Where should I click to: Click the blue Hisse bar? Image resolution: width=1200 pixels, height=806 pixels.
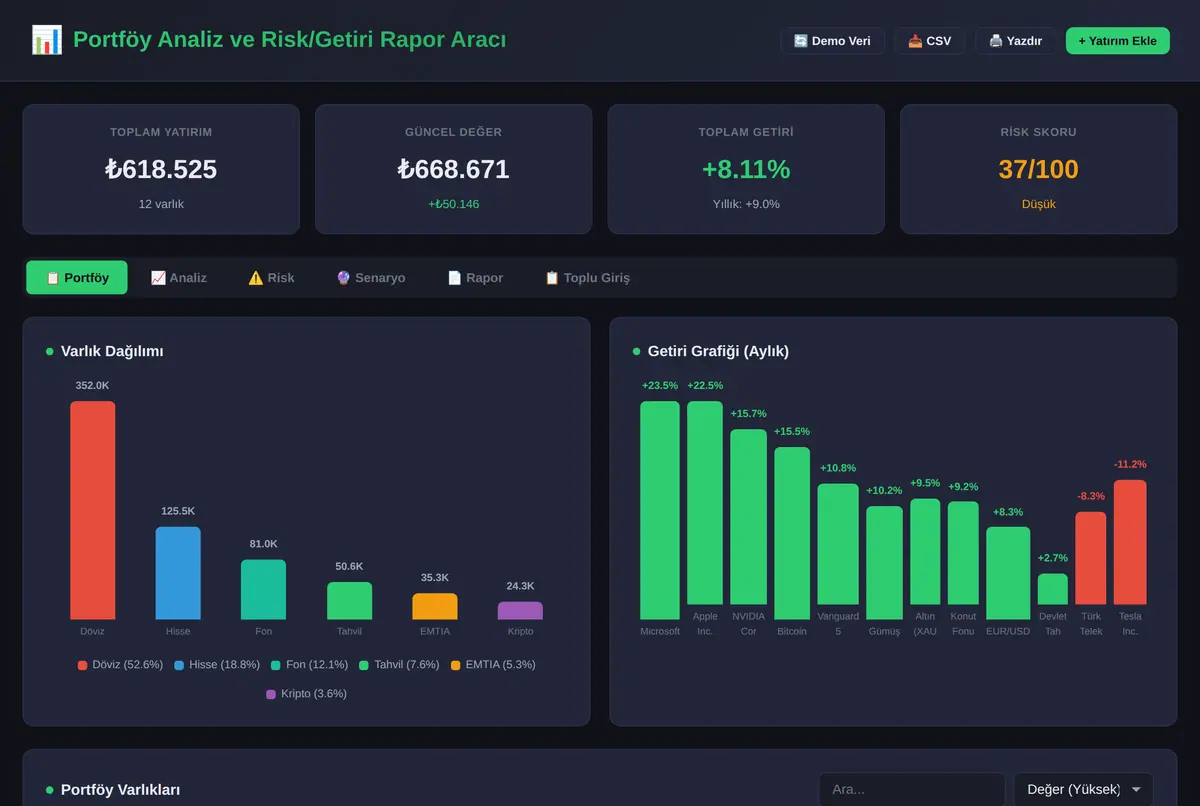coord(178,573)
